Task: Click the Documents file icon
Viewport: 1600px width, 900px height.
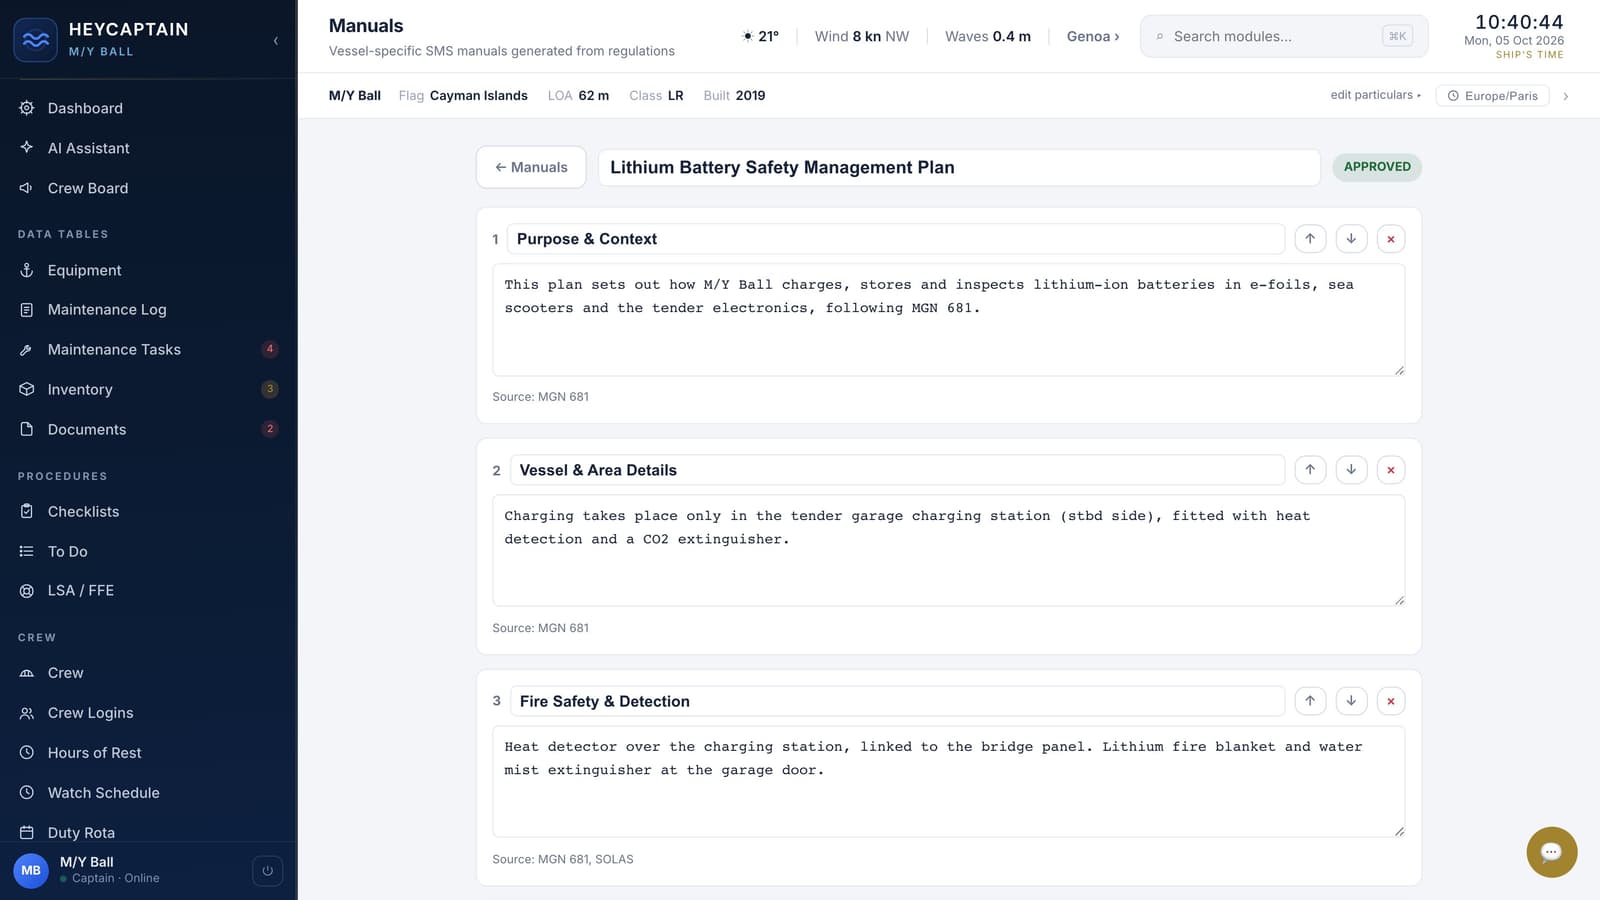Action: point(27,429)
